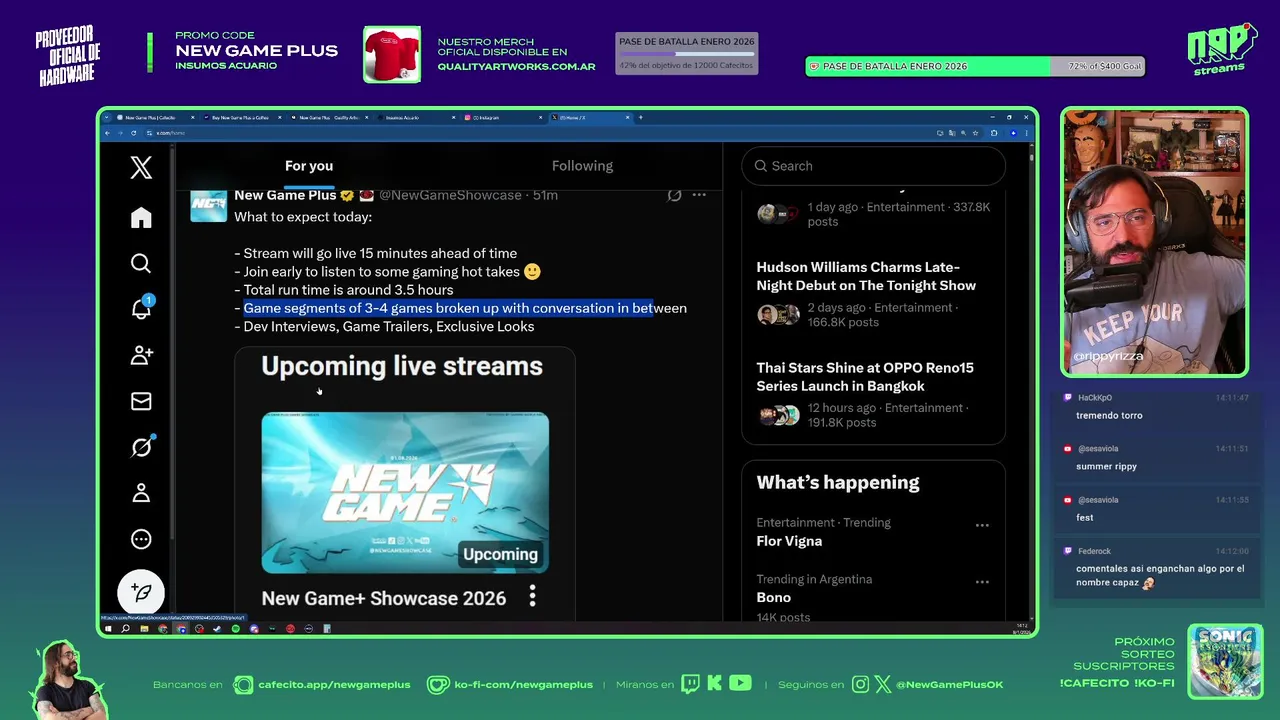Open the Flor Vigna trending topic
Image resolution: width=1280 pixels, height=720 pixels.
pos(789,541)
